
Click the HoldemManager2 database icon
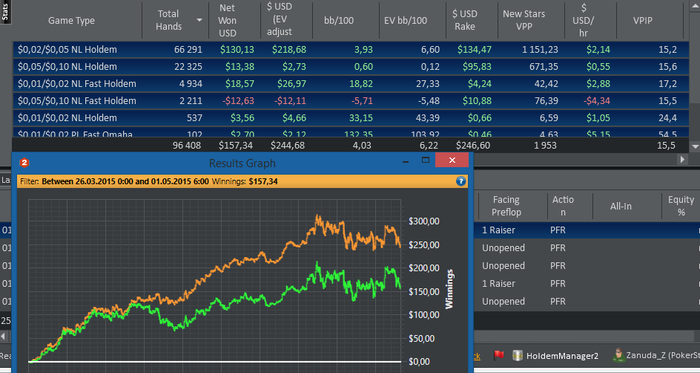(517, 355)
